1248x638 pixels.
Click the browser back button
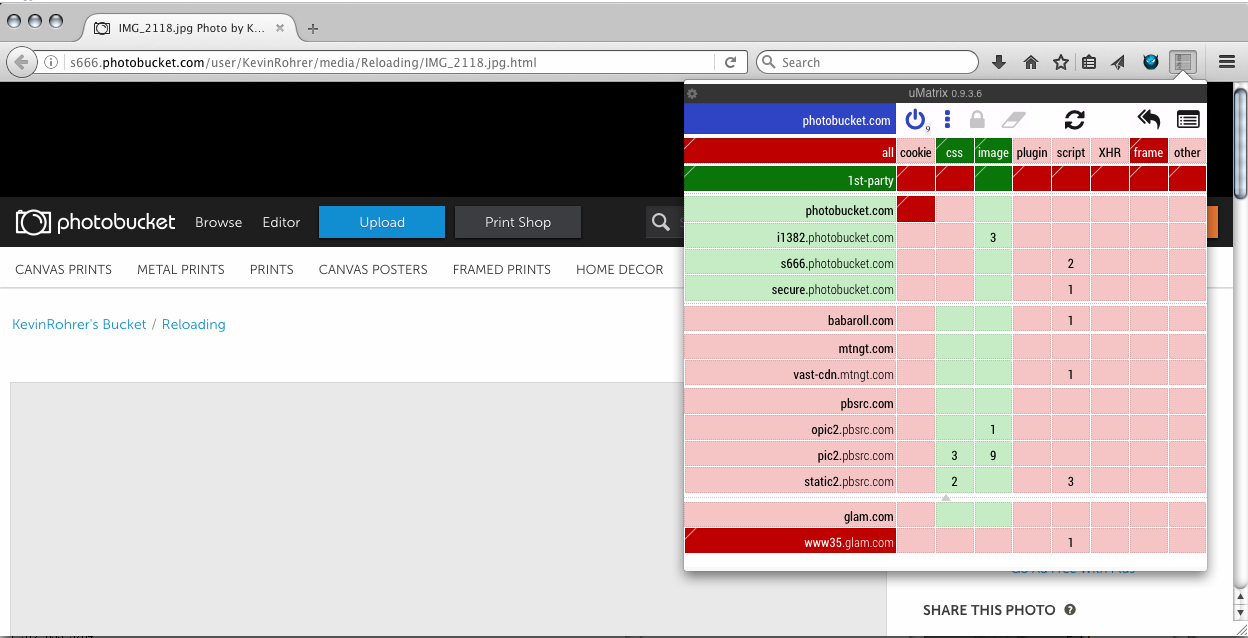coord(22,62)
